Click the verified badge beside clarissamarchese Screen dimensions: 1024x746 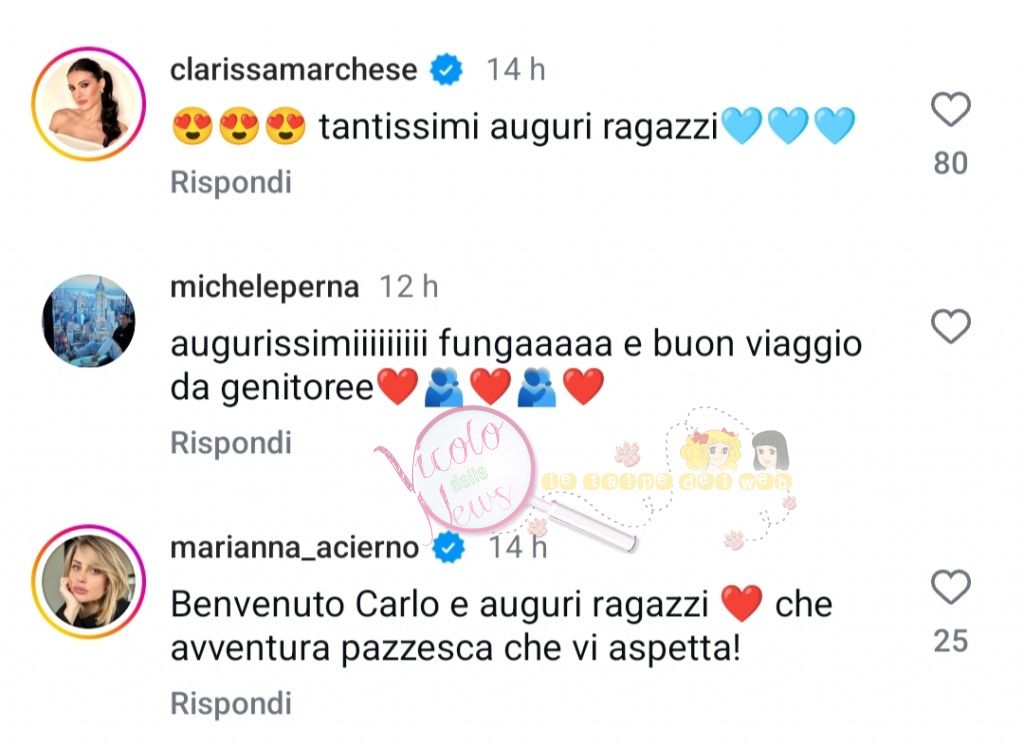coord(446,69)
